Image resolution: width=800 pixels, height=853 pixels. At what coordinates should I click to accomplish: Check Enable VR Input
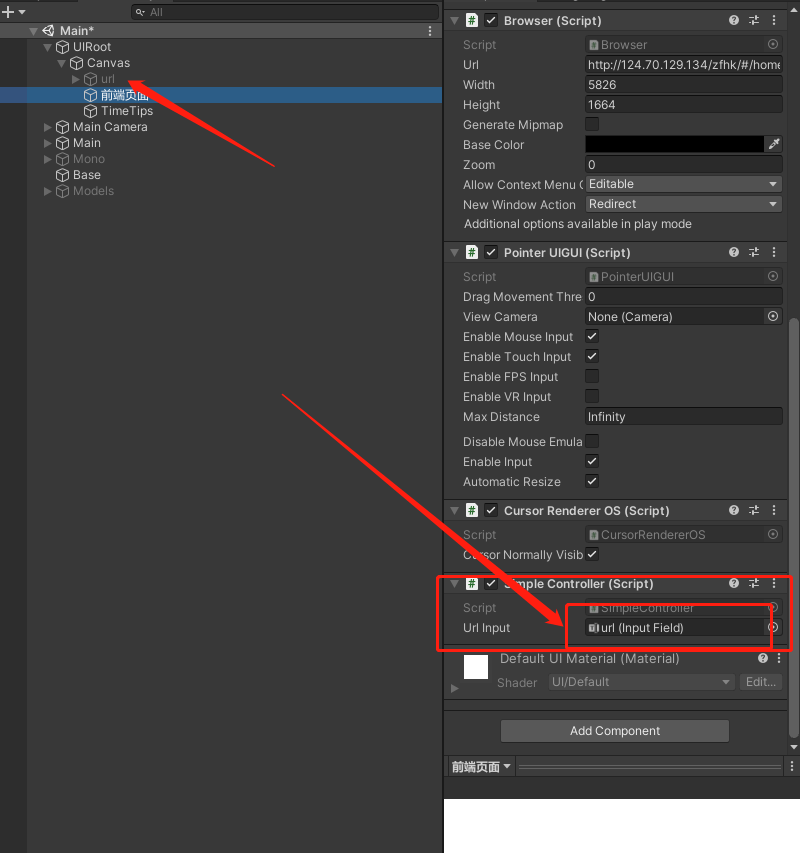[x=592, y=396]
